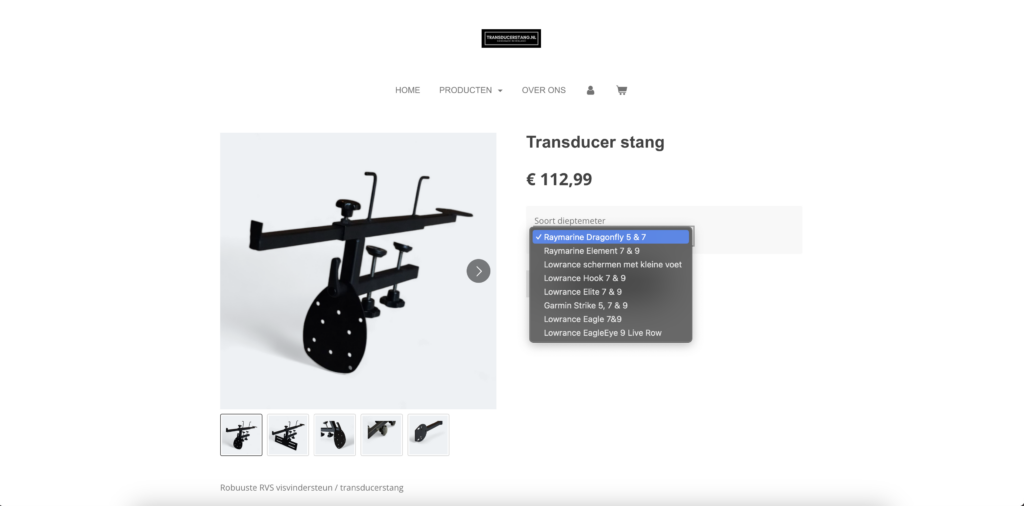Show the third product thumbnail
This screenshot has width=1024, height=506.
pos(335,435)
